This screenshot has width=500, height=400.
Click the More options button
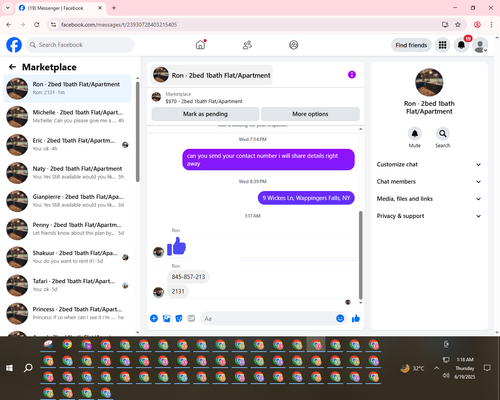(310, 114)
